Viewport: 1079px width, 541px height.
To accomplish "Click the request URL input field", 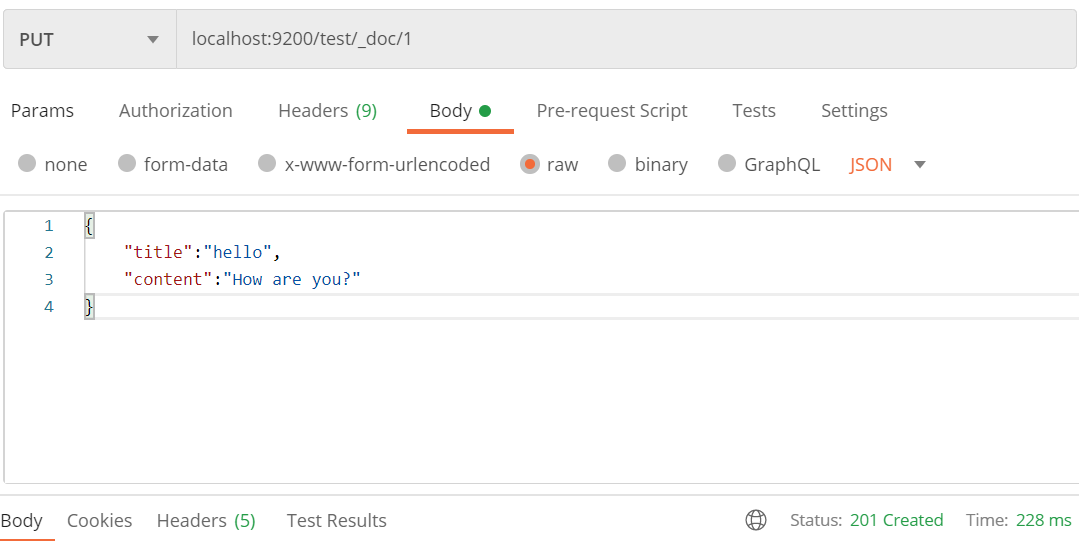I will coord(620,40).
